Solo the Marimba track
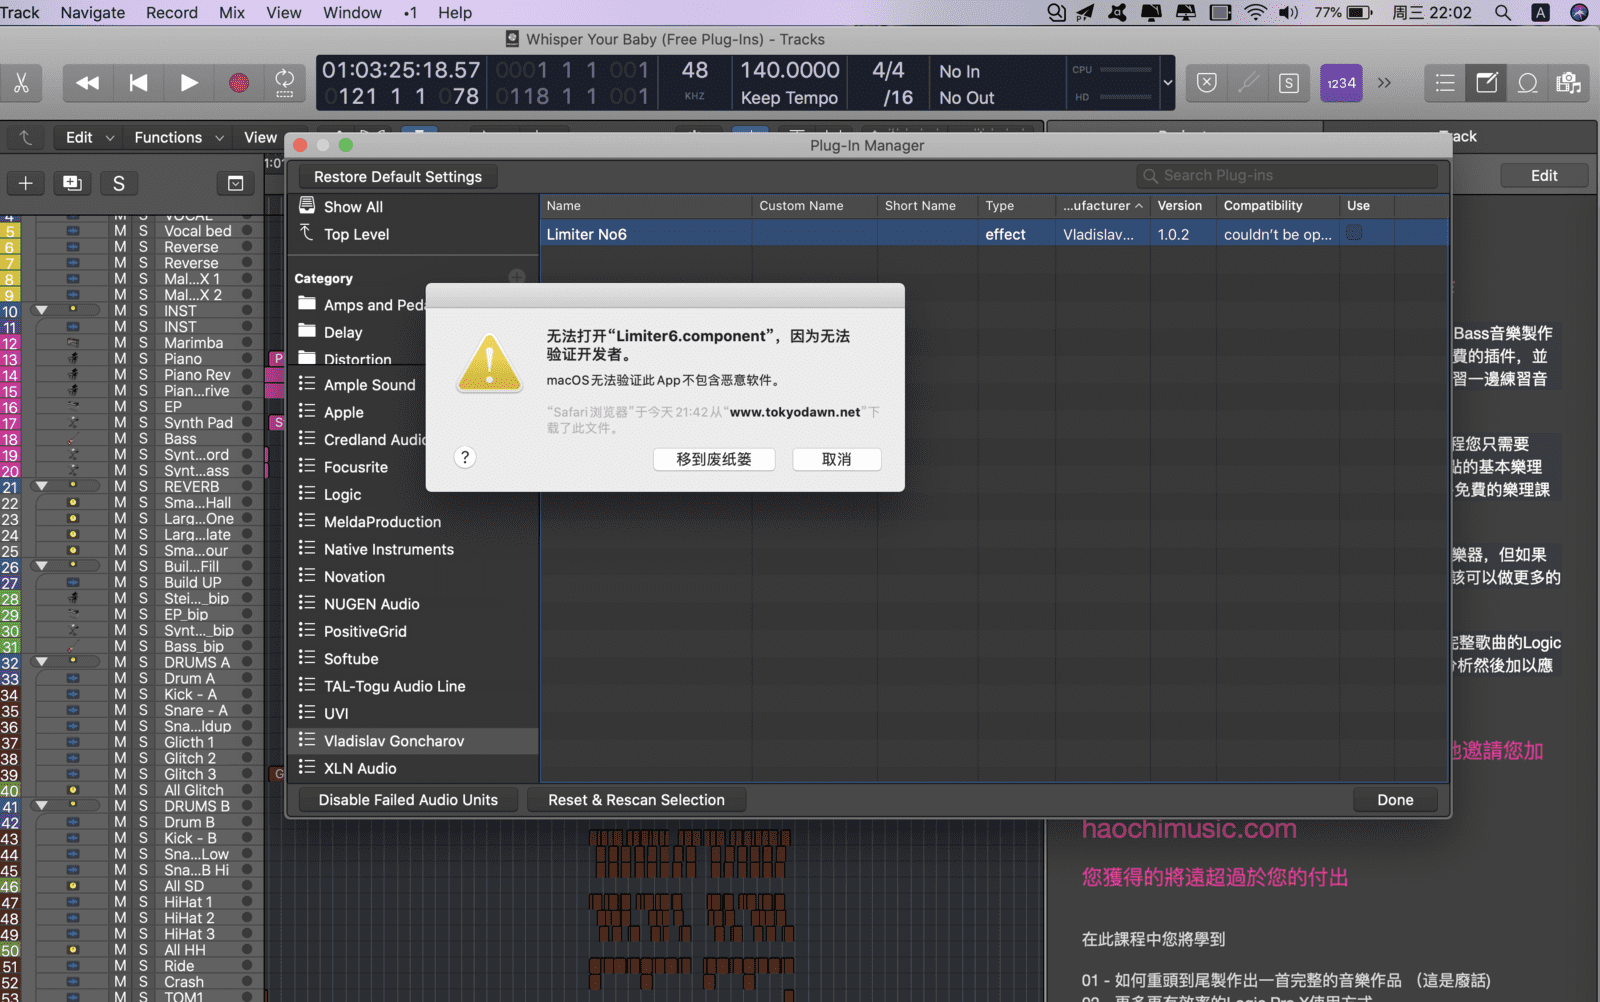This screenshot has width=1600, height=1002. pyautogui.click(x=143, y=343)
